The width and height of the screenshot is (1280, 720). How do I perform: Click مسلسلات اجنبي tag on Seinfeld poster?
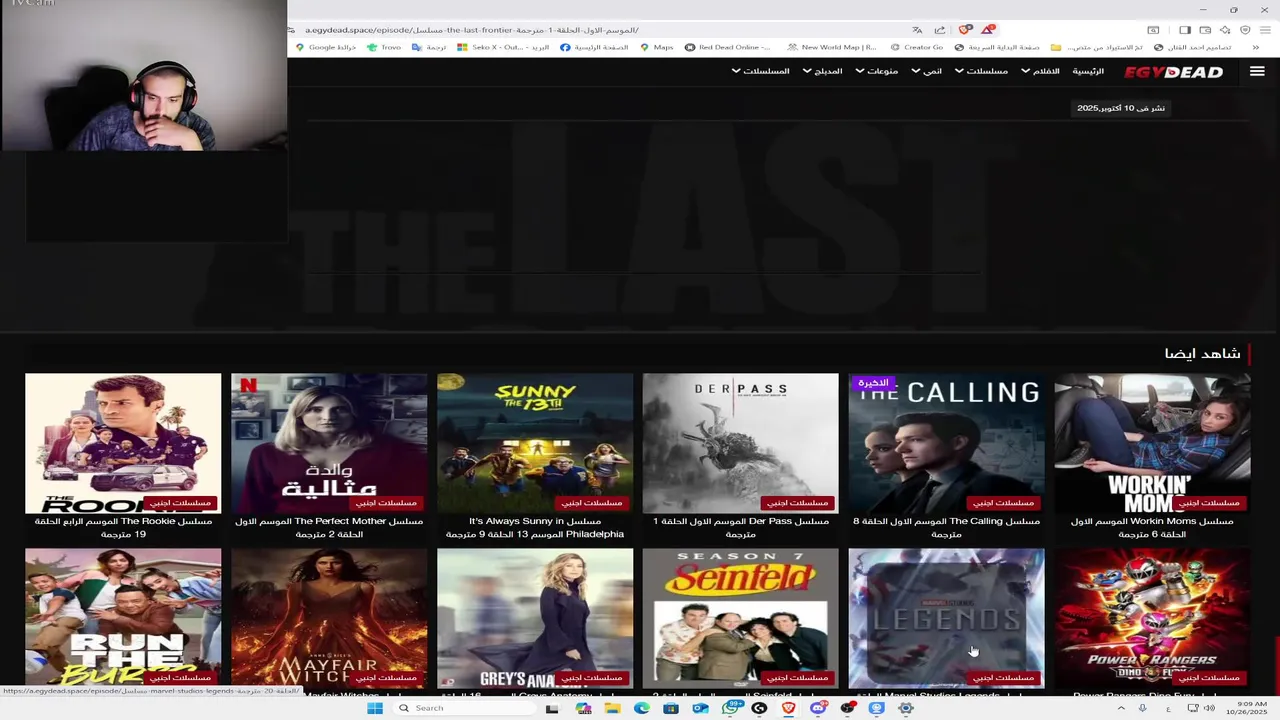point(797,677)
